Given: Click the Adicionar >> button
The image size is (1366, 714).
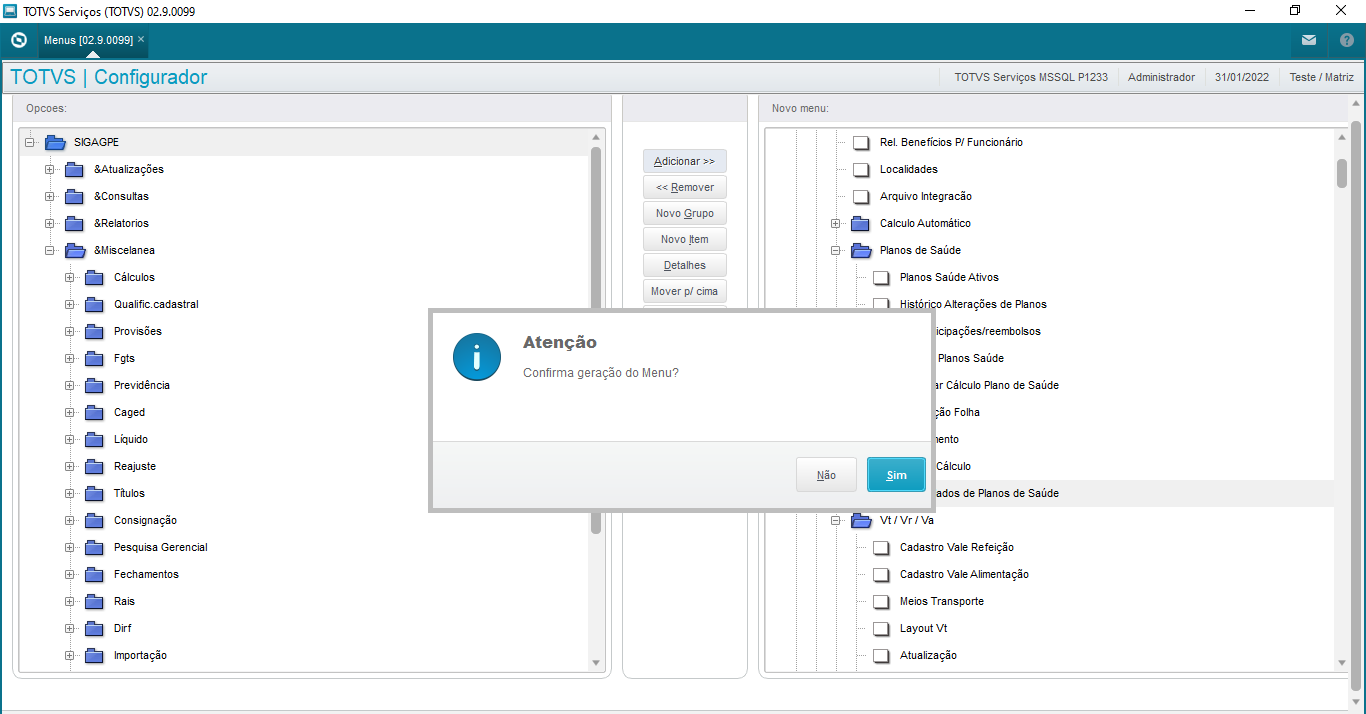Looking at the screenshot, I should pos(684,161).
